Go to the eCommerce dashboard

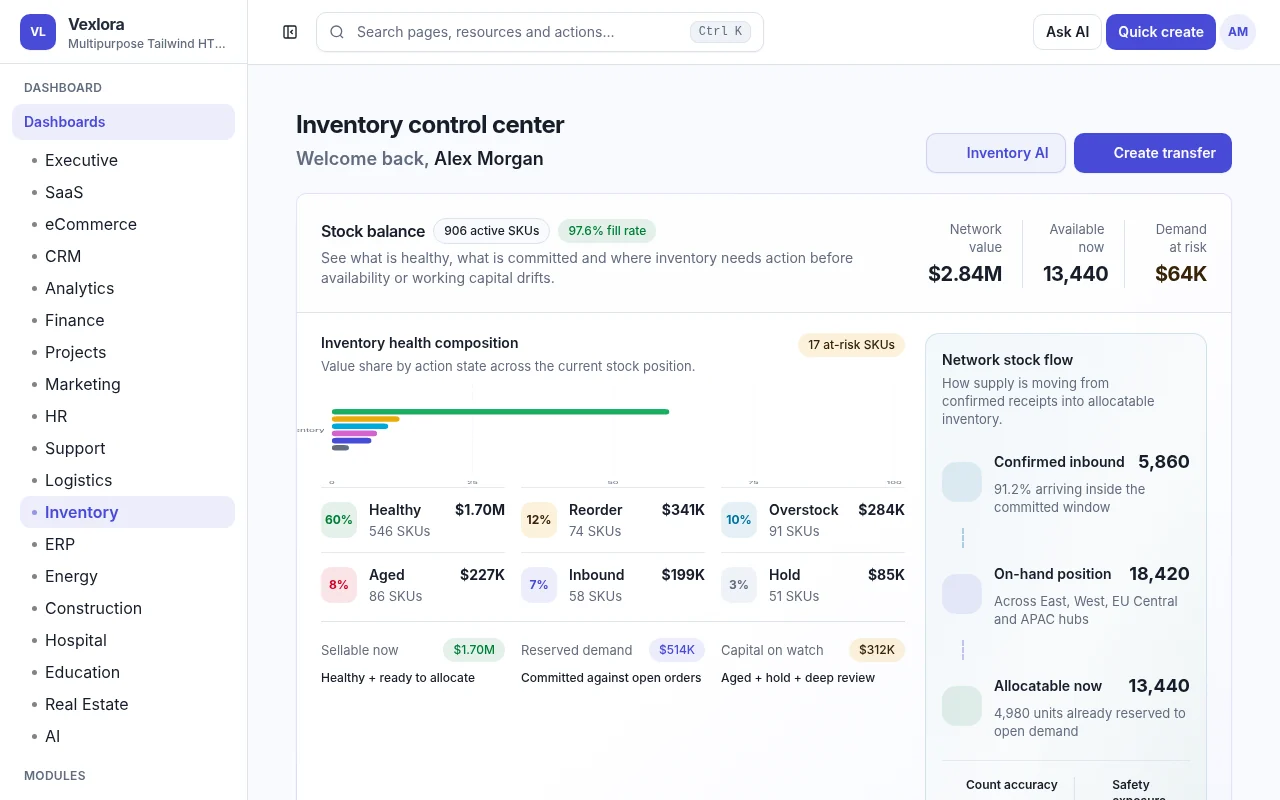pyautogui.click(x=127, y=224)
